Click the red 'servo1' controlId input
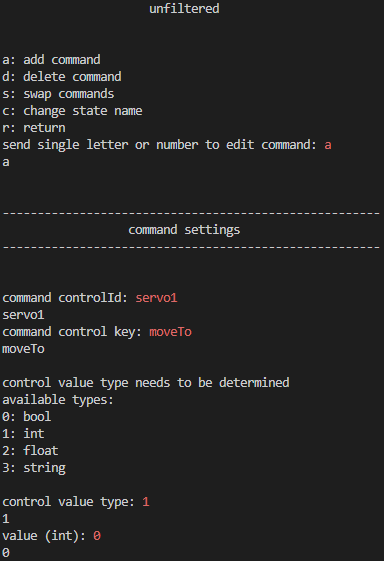Viewport: 384px width, 561px height. pyautogui.click(x=156, y=298)
